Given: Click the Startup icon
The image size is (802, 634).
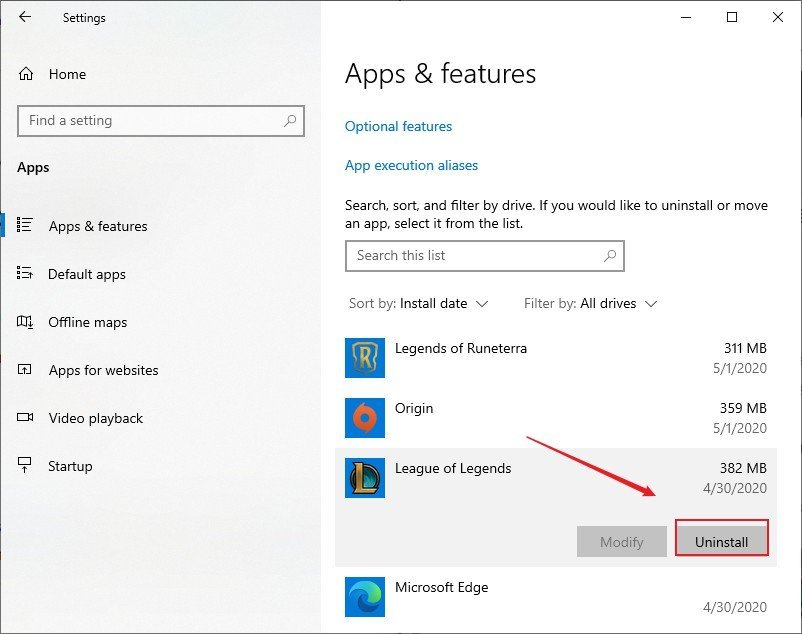Looking at the screenshot, I should pos(25,465).
